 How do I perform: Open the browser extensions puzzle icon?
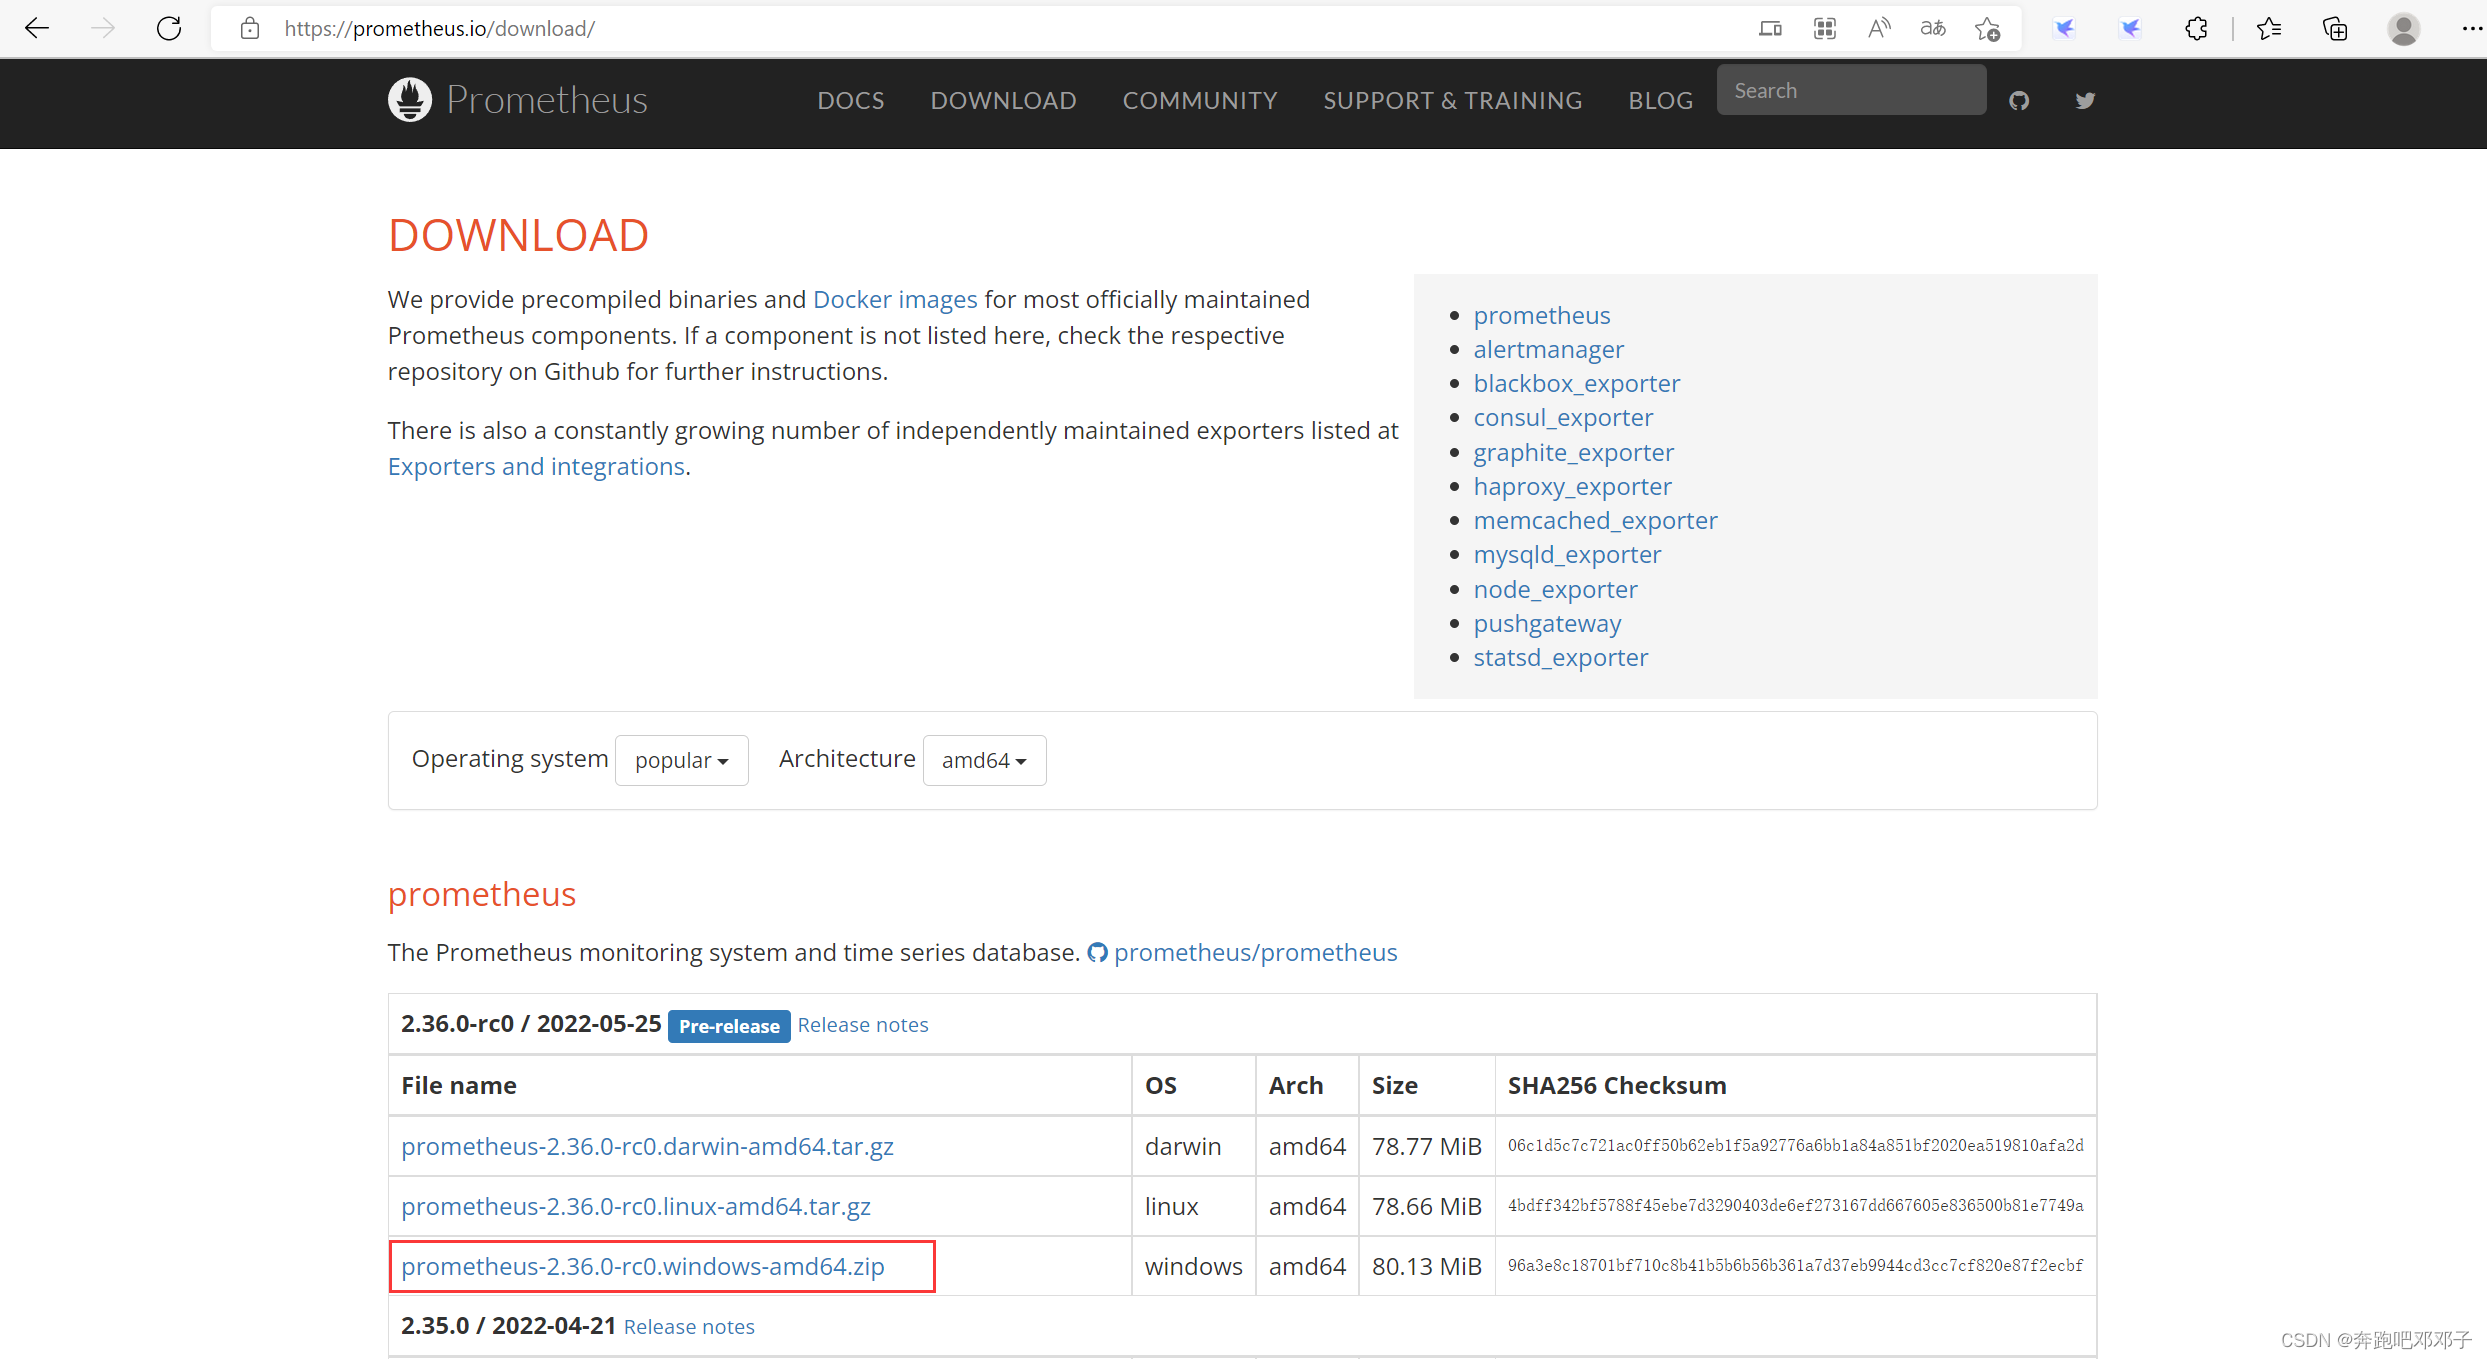(2196, 28)
